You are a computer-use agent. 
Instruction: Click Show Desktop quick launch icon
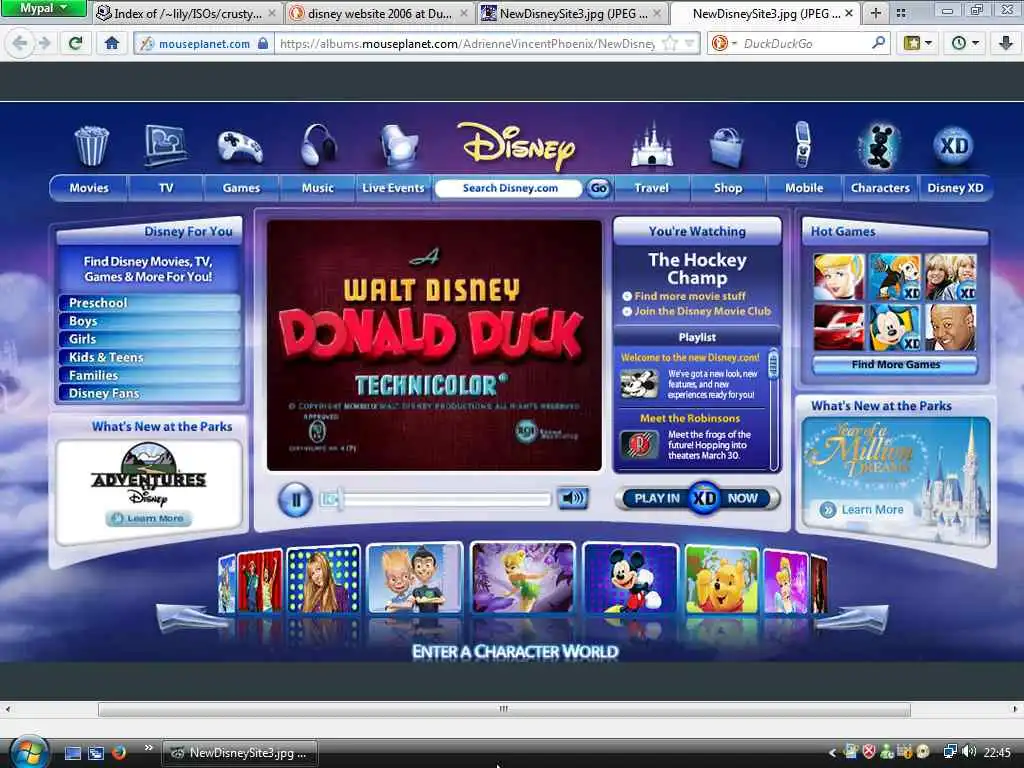coord(72,753)
